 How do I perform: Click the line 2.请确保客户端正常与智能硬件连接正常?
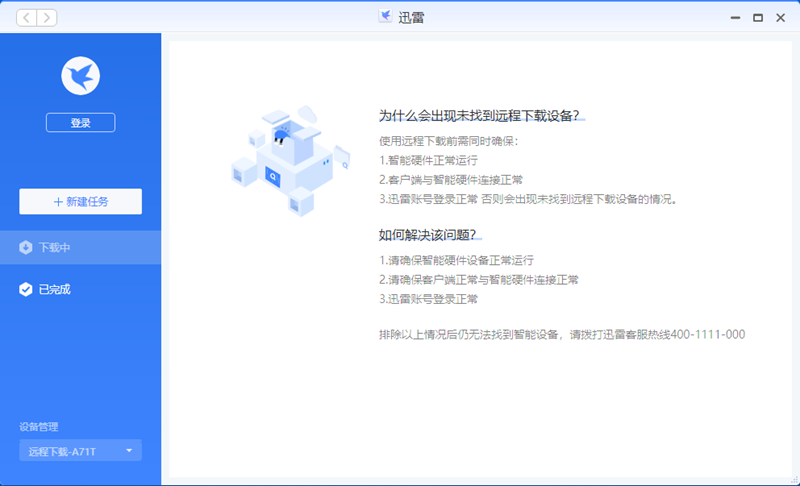click(x=479, y=280)
